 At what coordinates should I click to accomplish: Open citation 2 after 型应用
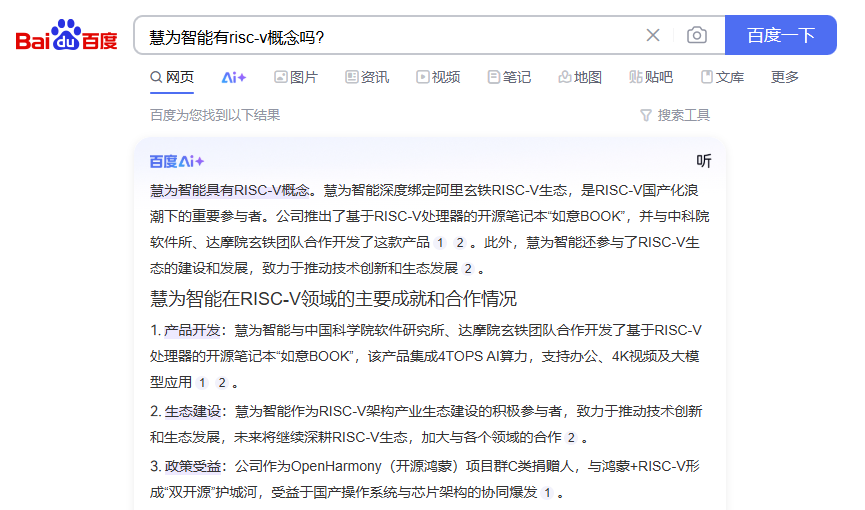pos(222,383)
